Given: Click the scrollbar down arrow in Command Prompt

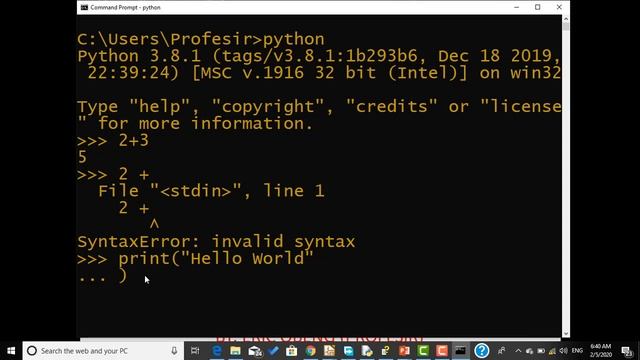Looking at the screenshot, I should pos(566,333).
